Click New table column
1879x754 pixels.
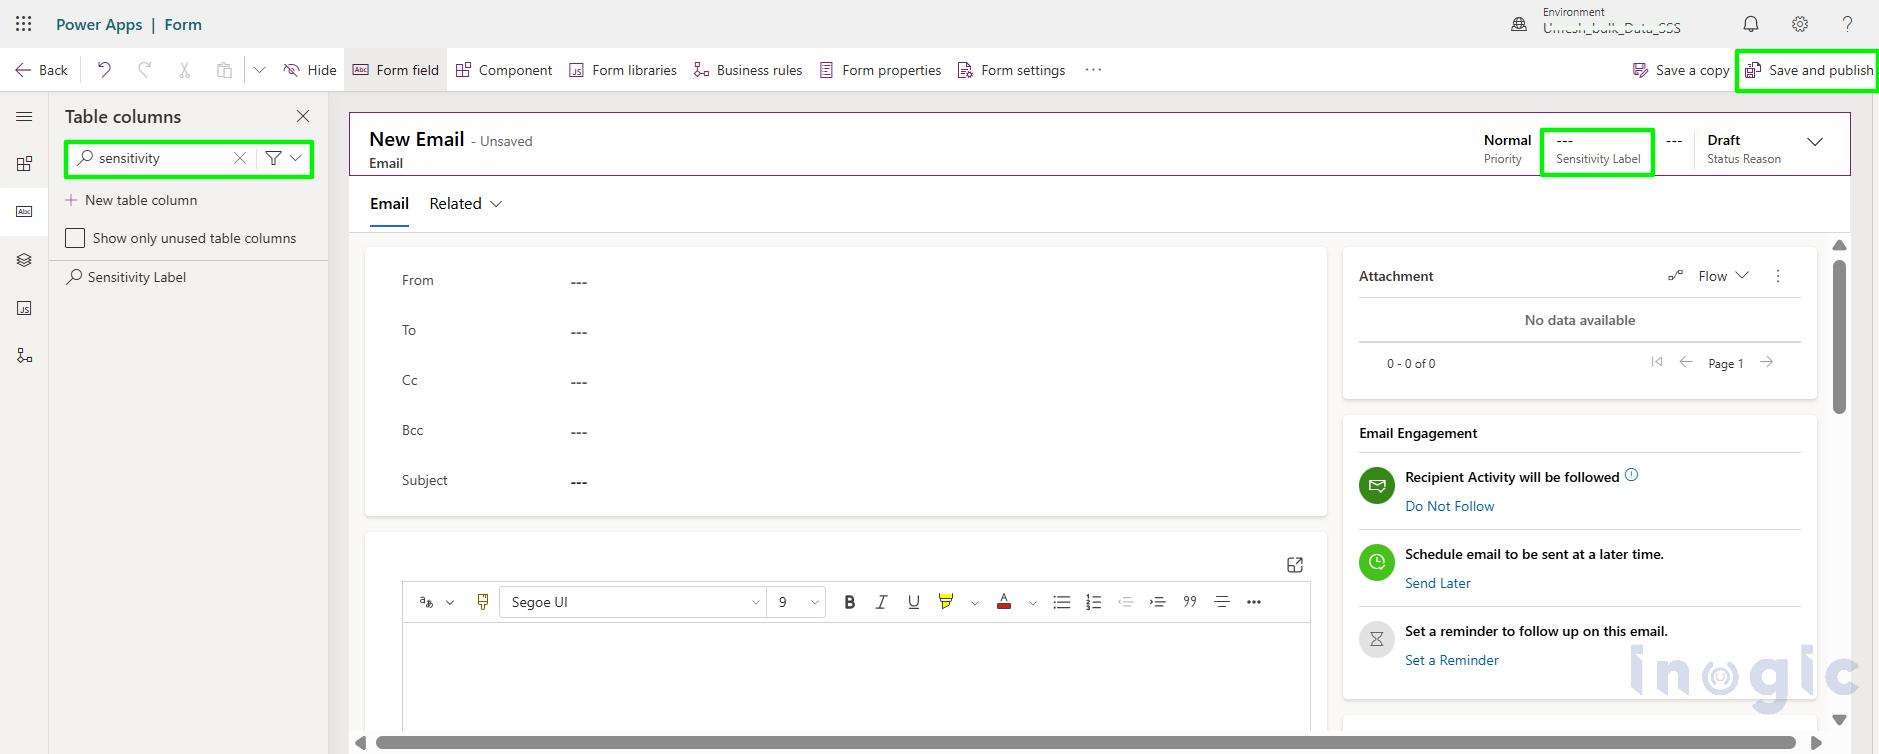pos(131,200)
